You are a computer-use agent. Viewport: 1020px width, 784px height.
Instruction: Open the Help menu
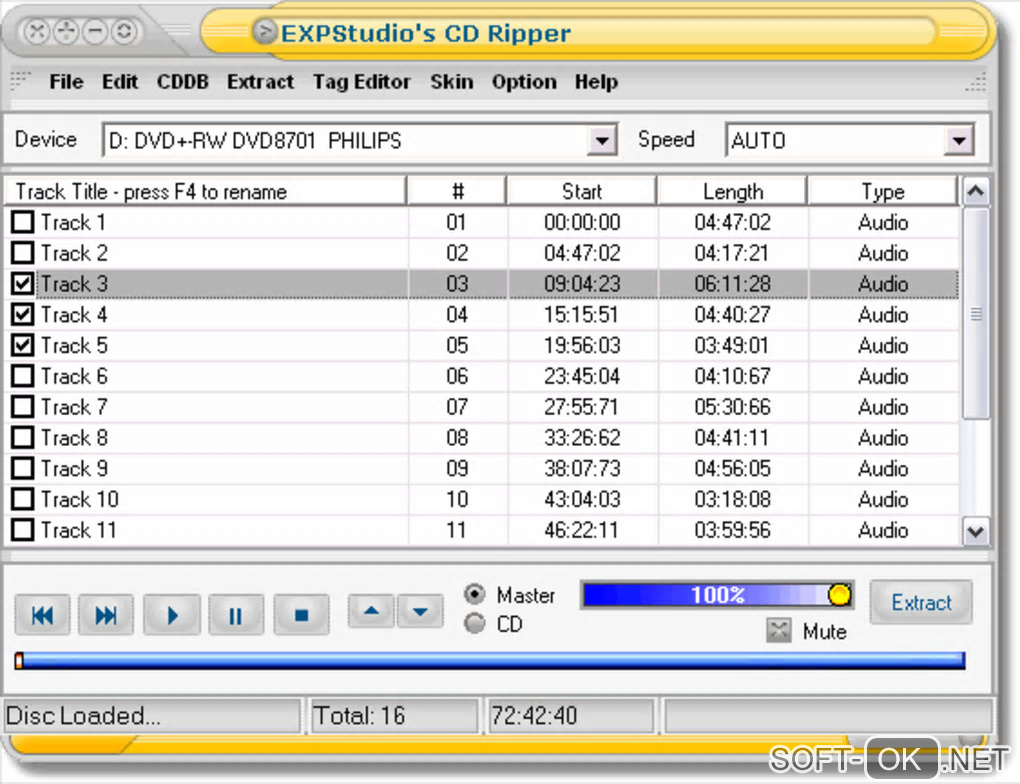[x=596, y=82]
